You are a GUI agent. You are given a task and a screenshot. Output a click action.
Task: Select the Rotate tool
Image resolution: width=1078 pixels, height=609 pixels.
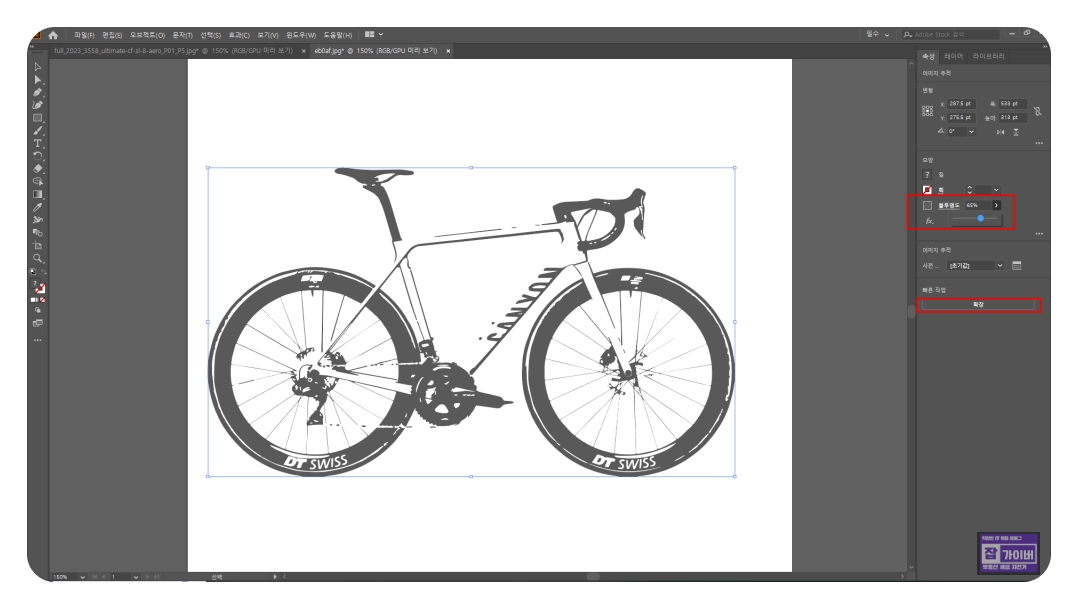38,156
